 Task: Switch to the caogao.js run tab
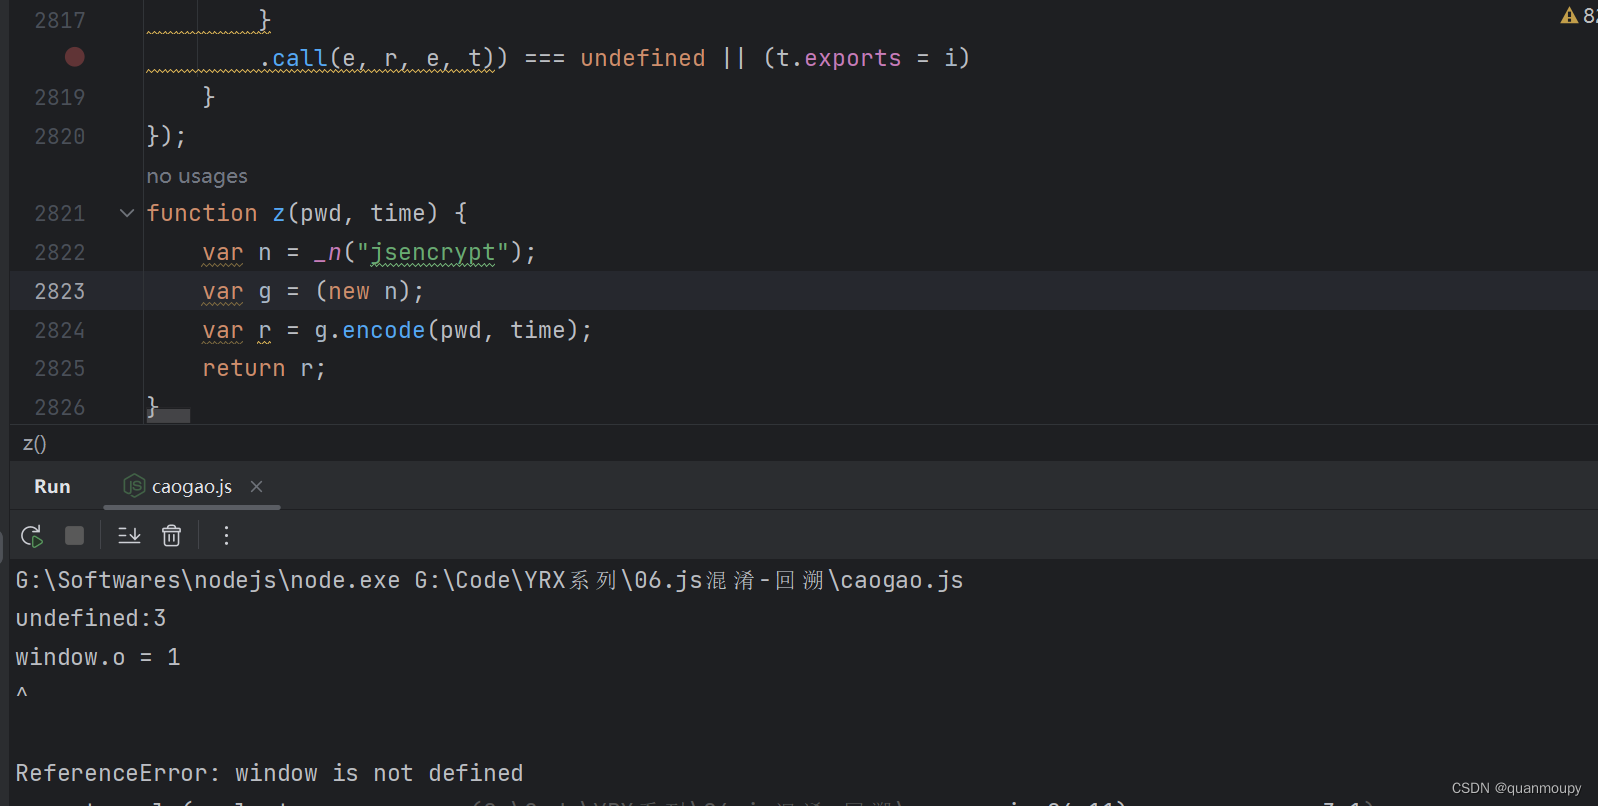[x=192, y=487]
